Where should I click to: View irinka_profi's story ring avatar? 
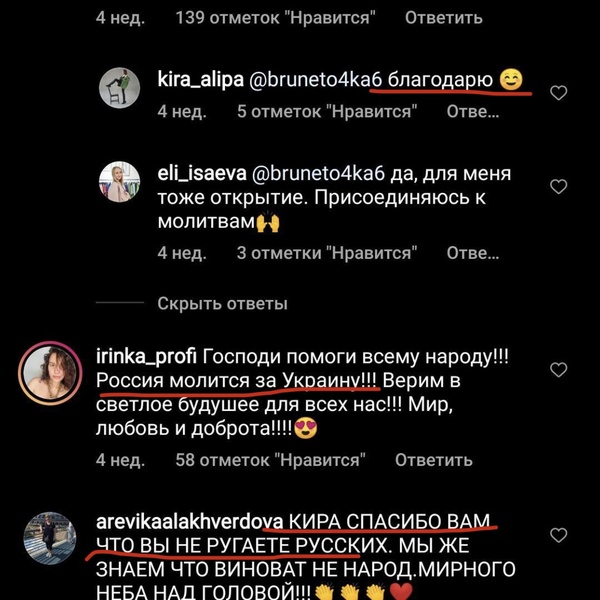pyautogui.click(x=50, y=373)
